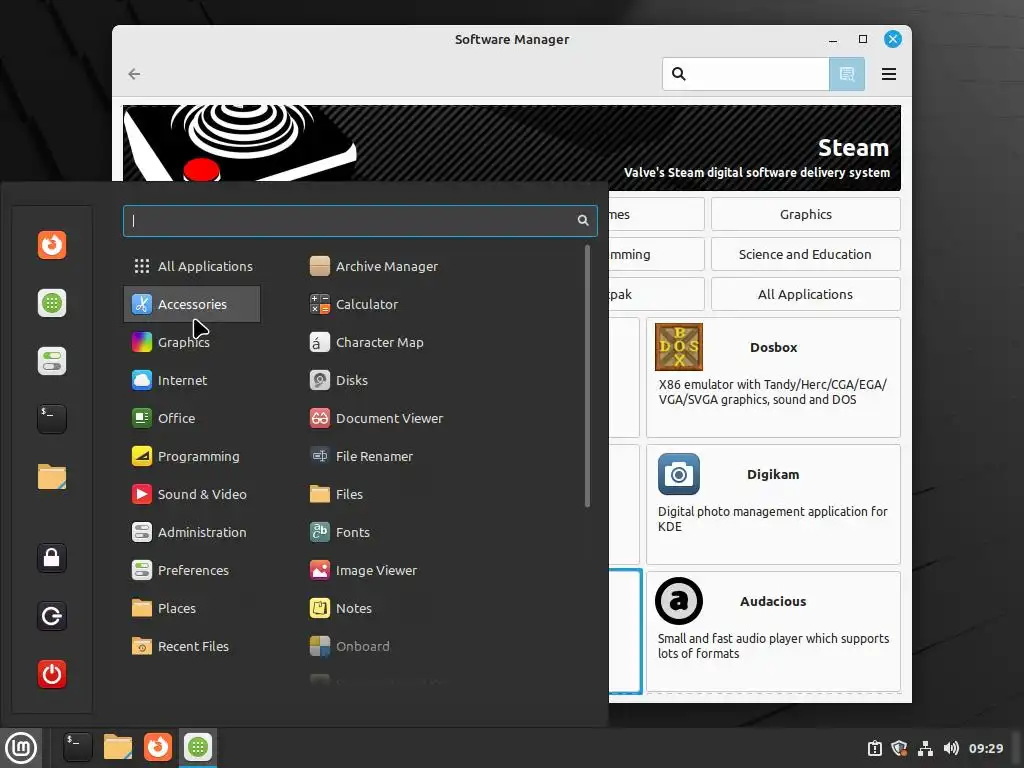The width and height of the screenshot is (1024, 768).
Task: Select the Preferences category
Action: click(x=192, y=570)
